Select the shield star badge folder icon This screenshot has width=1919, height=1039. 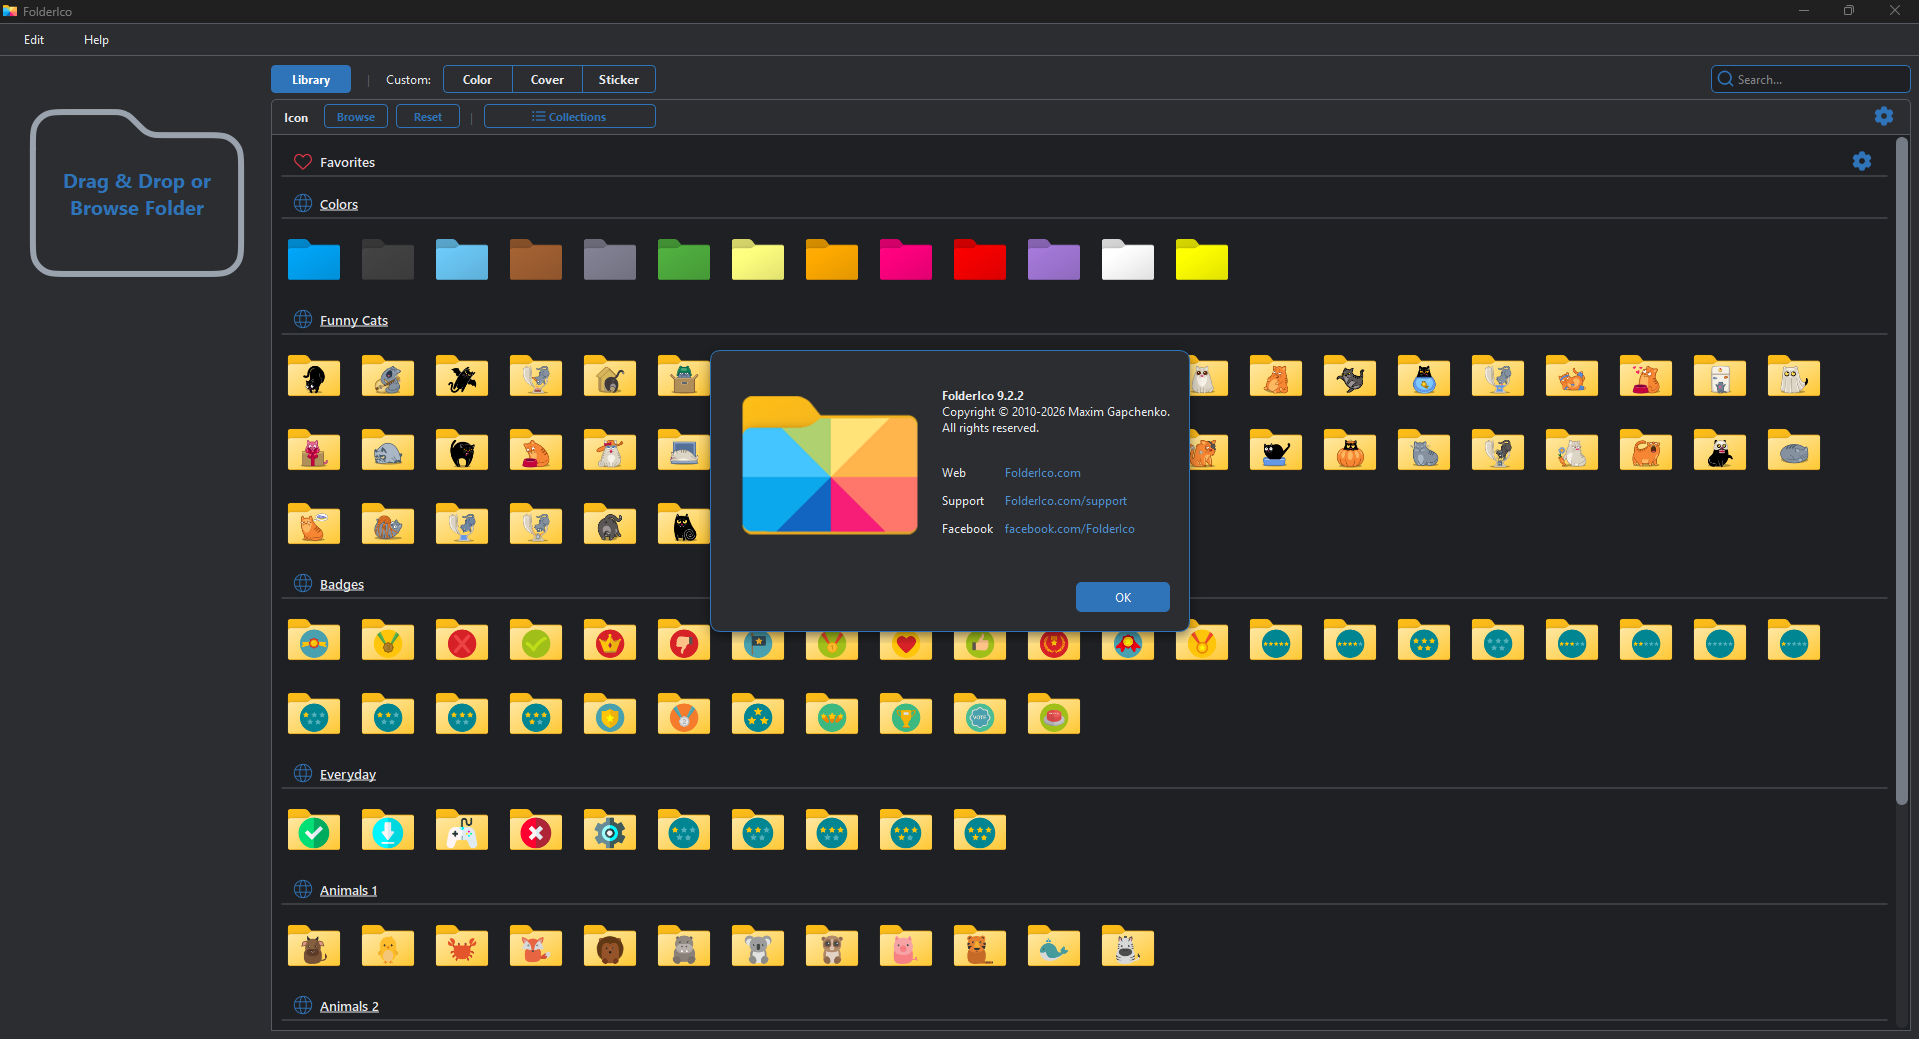click(610, 714)
